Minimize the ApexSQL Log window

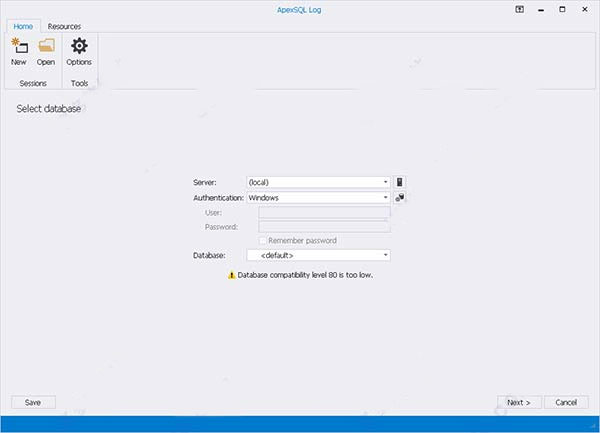pos(541,9)
